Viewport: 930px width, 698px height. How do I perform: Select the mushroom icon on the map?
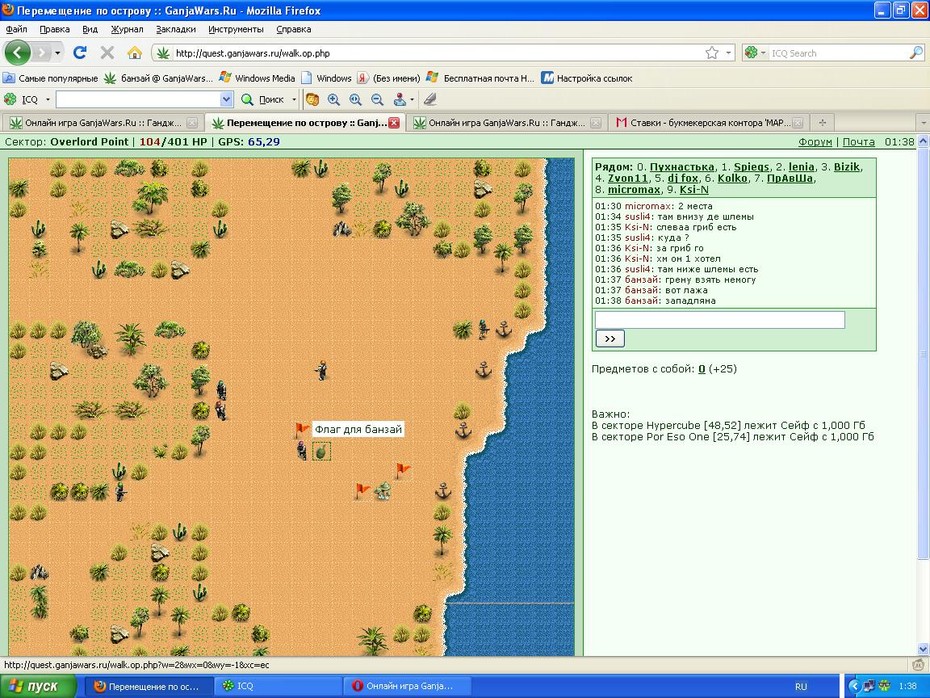(x=383, y=490)
